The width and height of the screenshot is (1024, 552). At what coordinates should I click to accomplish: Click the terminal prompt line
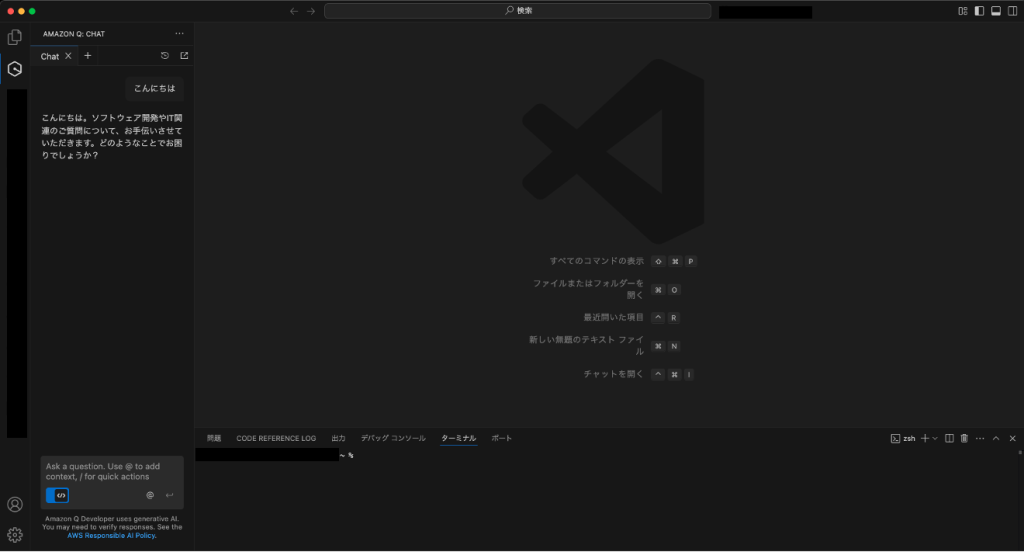tap(275, 455)
